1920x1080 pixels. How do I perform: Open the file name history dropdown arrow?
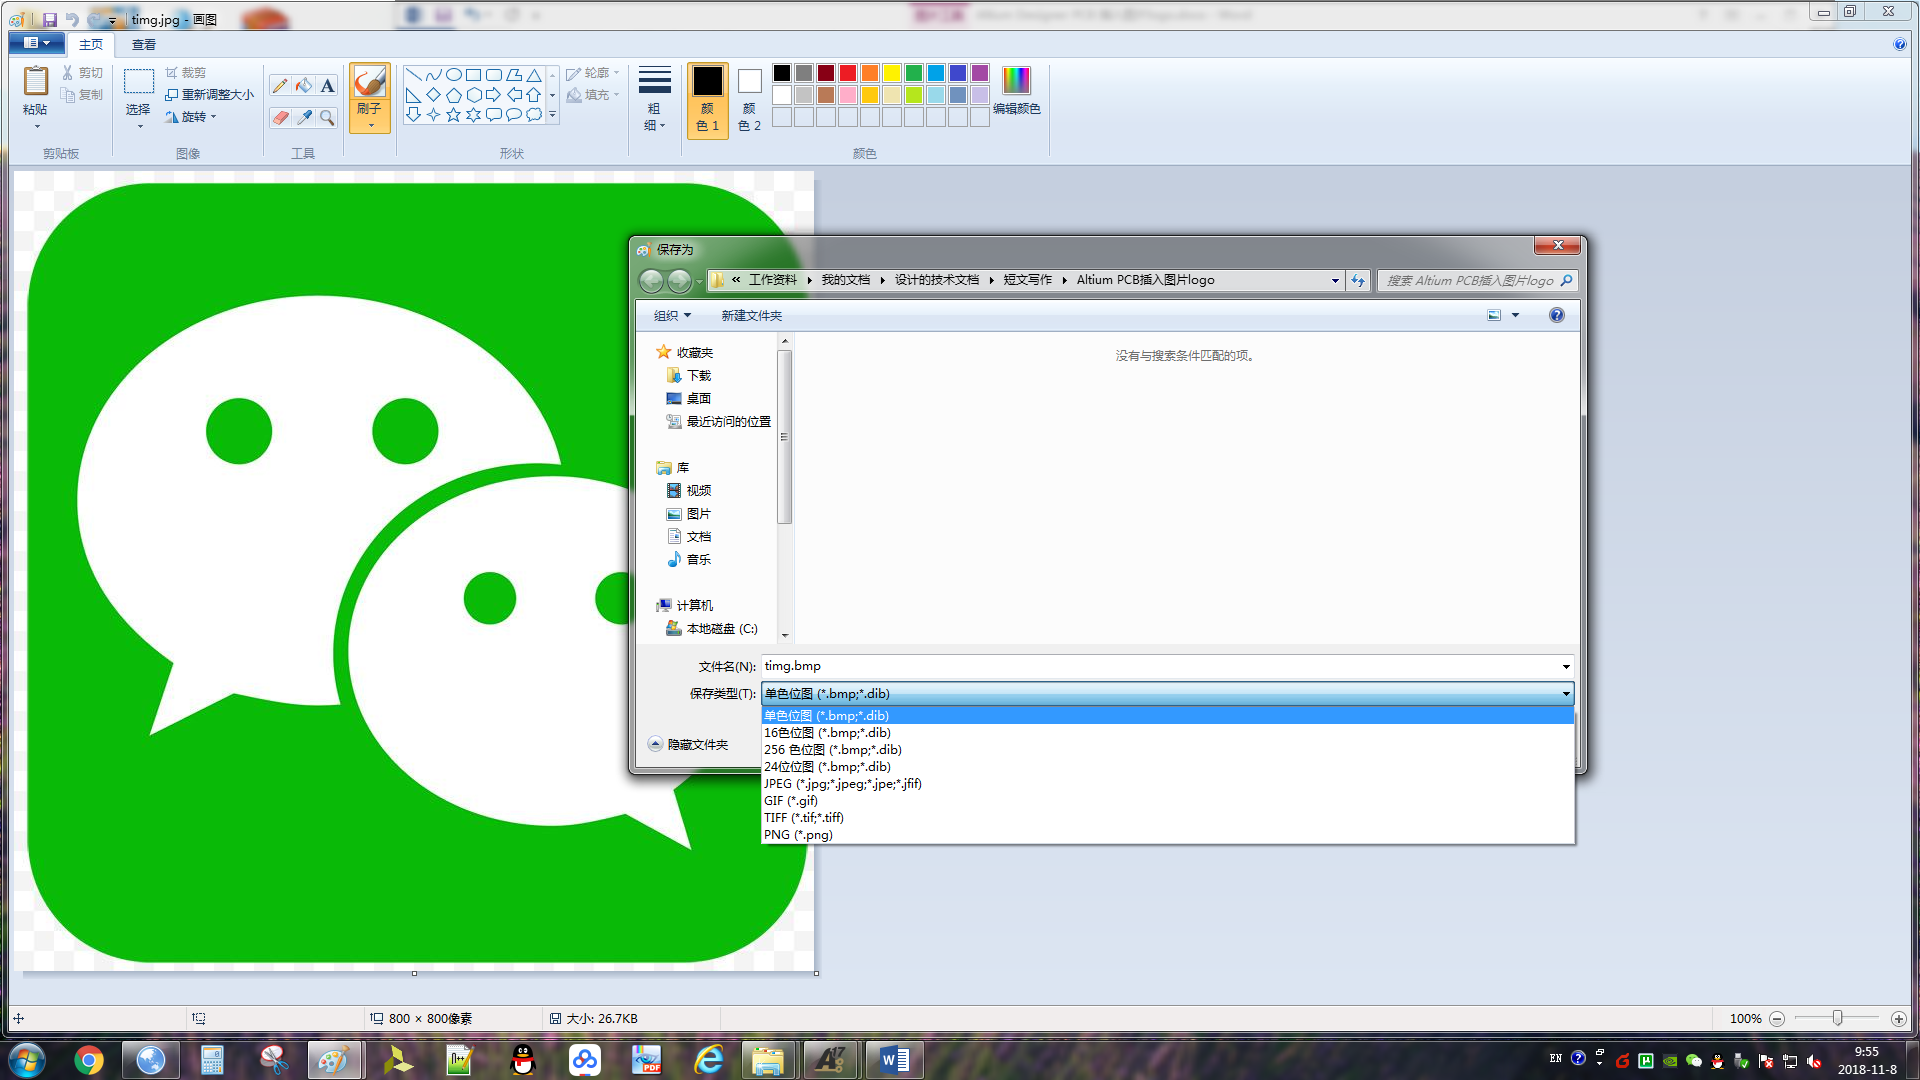coord(1565,667)
